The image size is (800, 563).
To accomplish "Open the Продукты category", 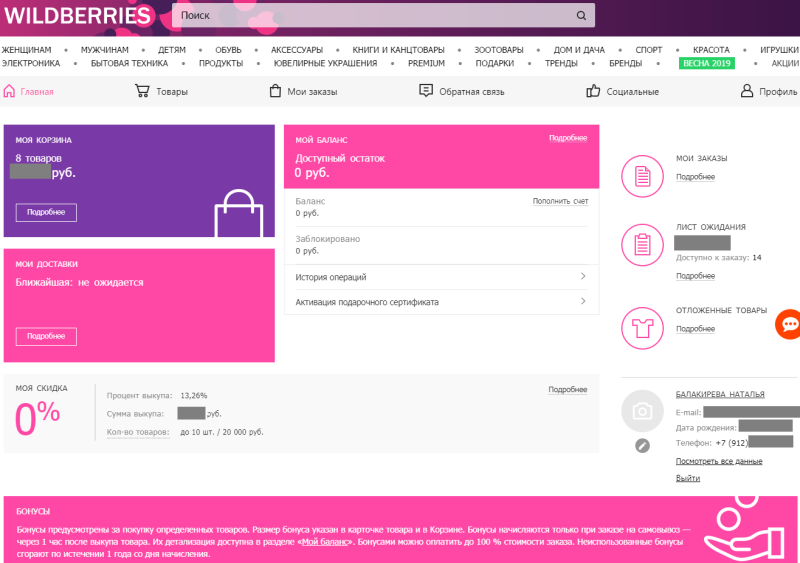I will pos(221,63).
